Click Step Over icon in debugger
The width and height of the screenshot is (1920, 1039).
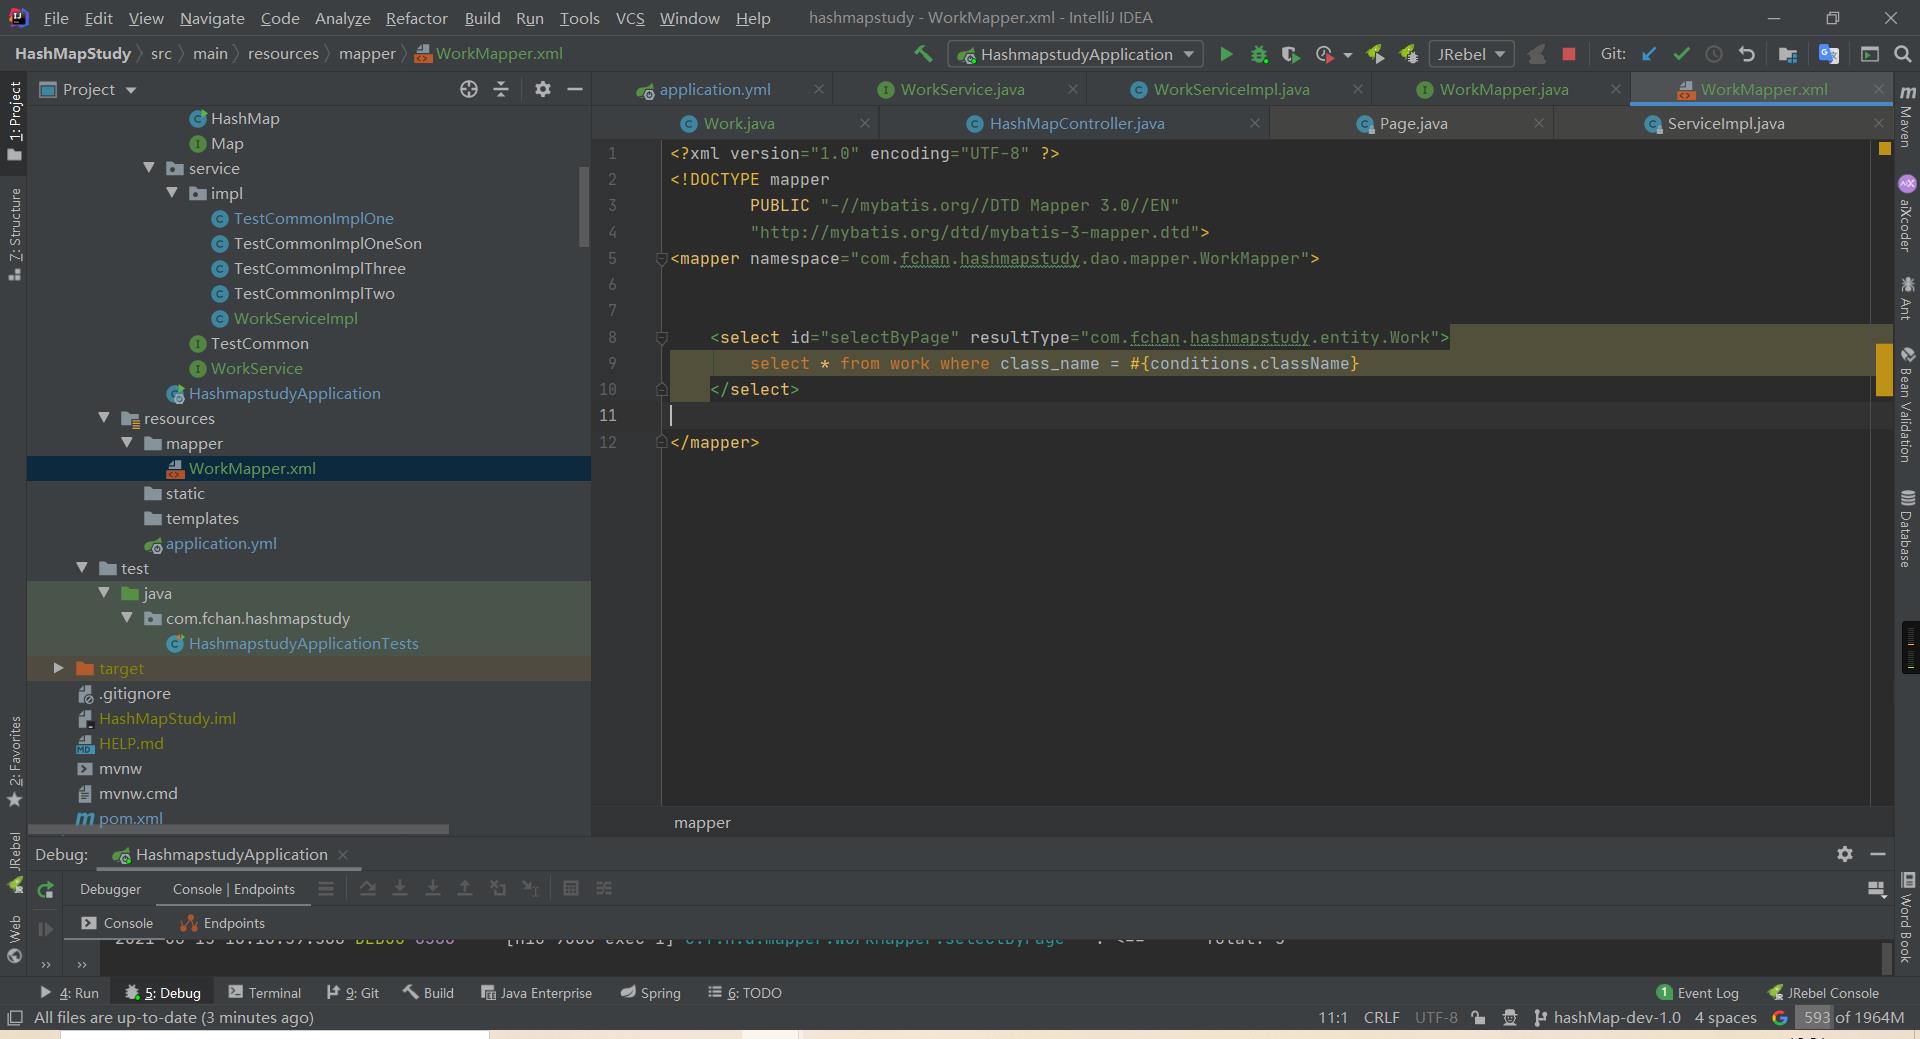coord(367,888)
